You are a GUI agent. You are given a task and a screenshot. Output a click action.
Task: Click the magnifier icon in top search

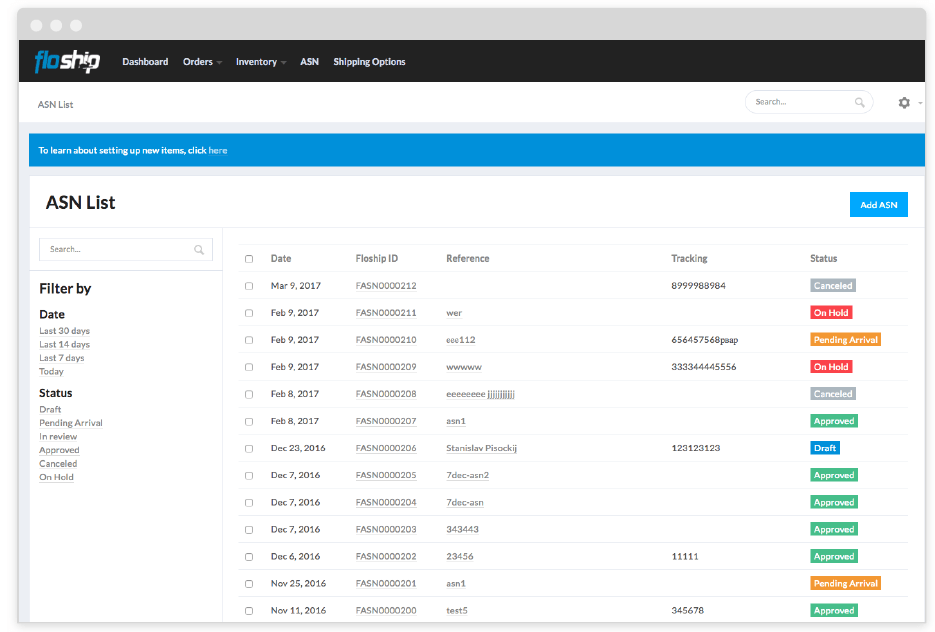[860, 102]
